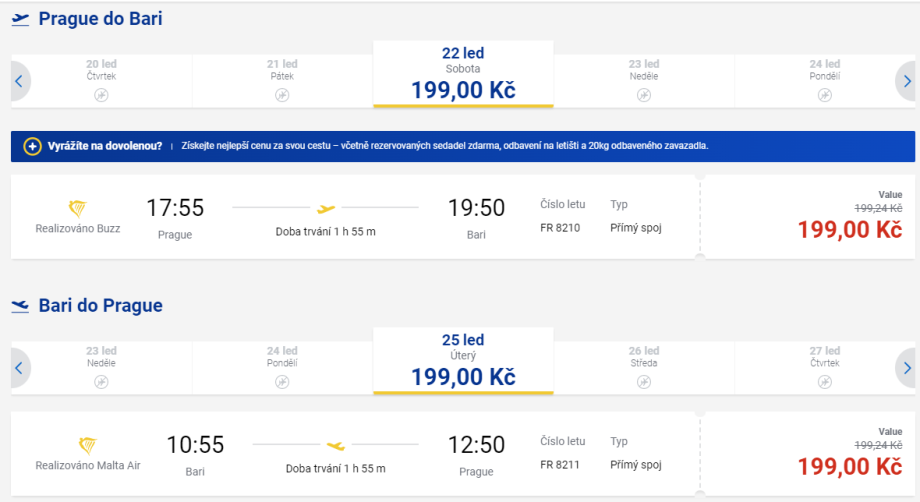Click the arriving plane icon beside Bari do Prague
The width and height of the screenshot is (920, 502).
tap(20, 306)
